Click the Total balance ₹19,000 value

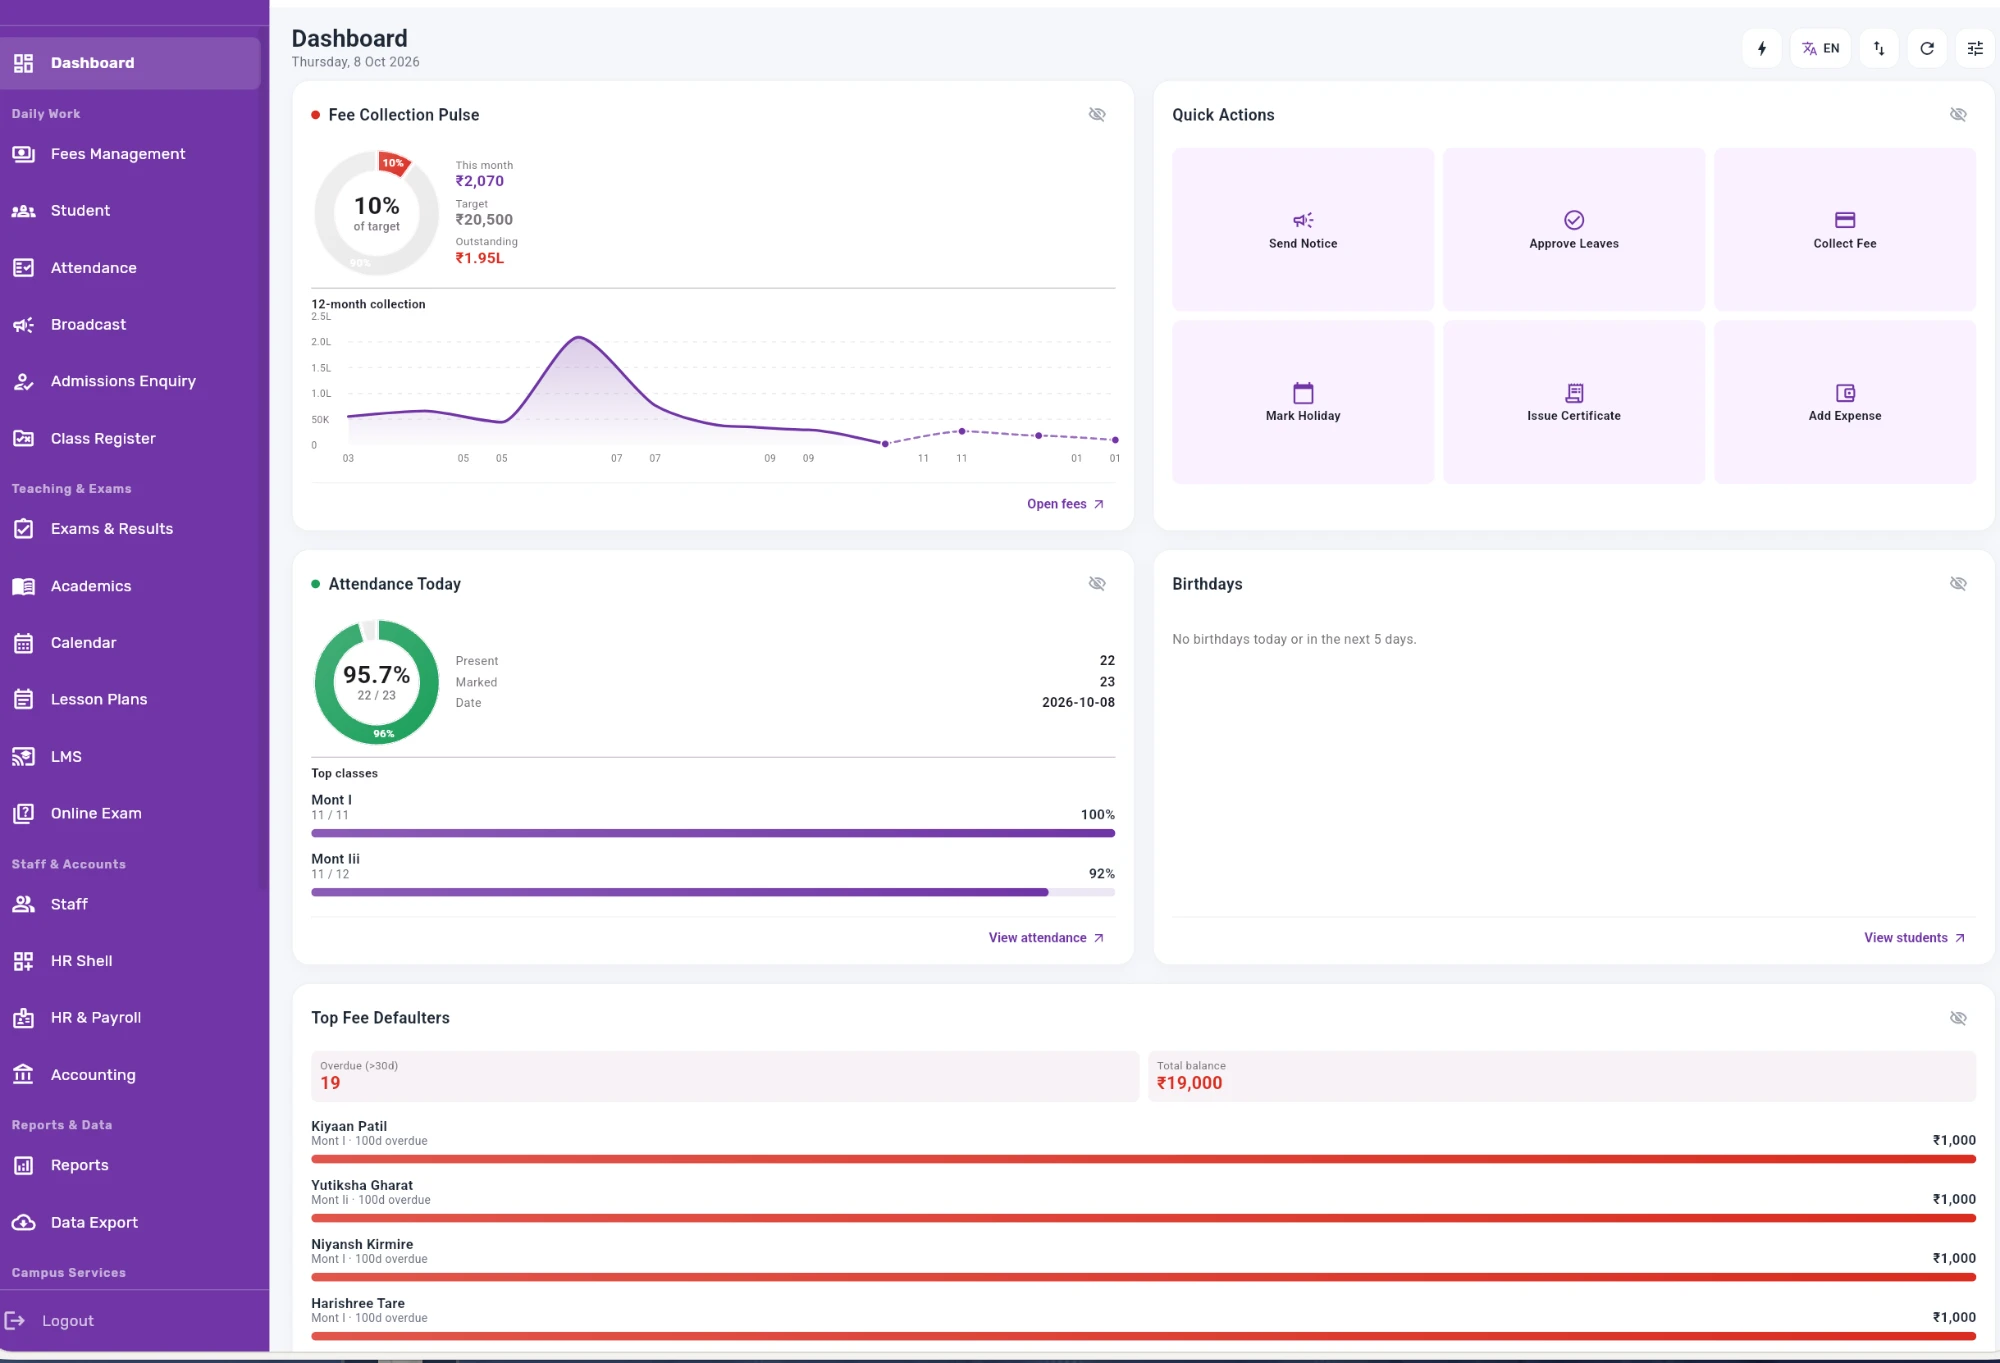tap(1189, 1083)
